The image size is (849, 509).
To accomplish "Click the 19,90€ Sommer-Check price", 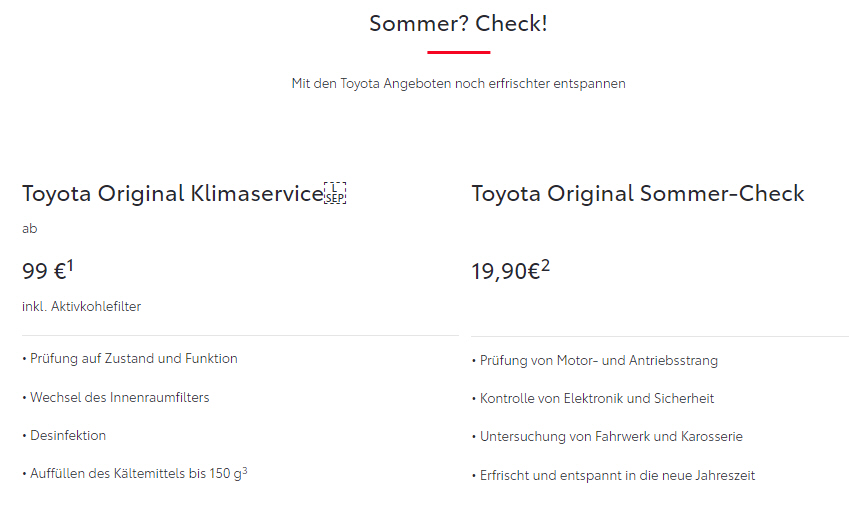I will tap(506, 271).
